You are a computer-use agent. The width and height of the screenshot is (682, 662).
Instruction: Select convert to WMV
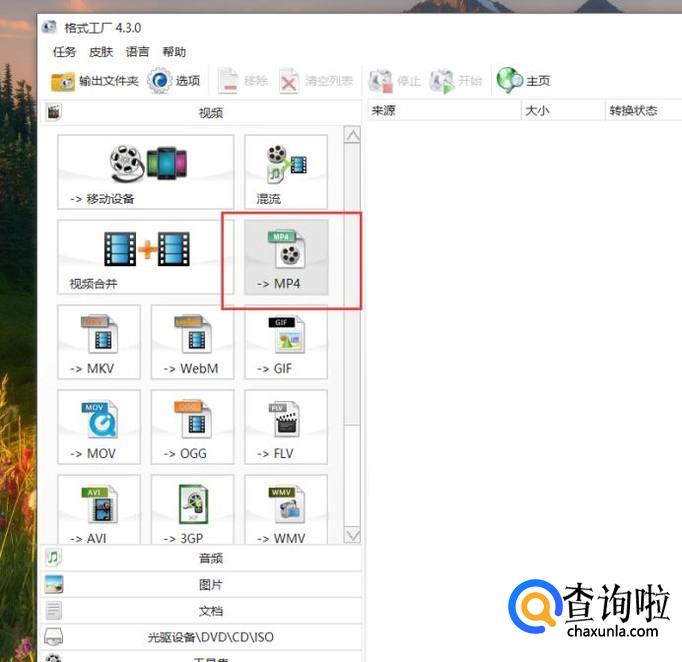286,509
